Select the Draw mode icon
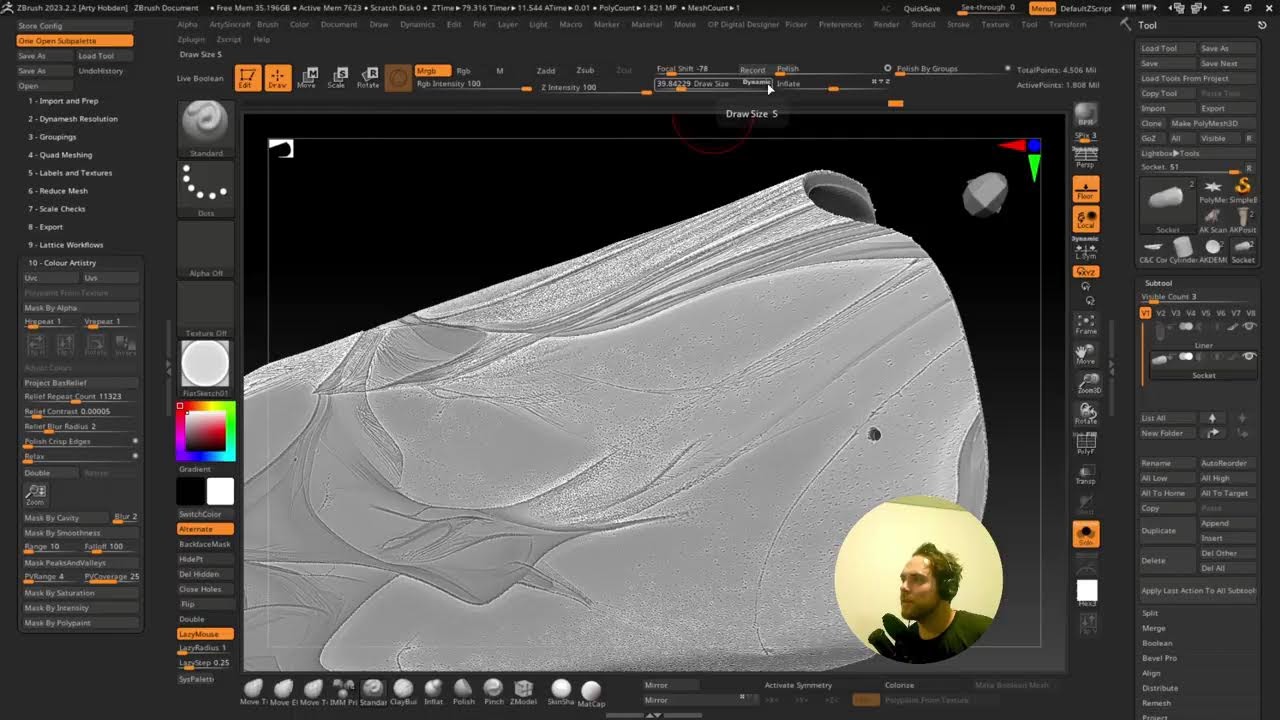This screenshot has height=720, width=1280. [x=278, y=78]
